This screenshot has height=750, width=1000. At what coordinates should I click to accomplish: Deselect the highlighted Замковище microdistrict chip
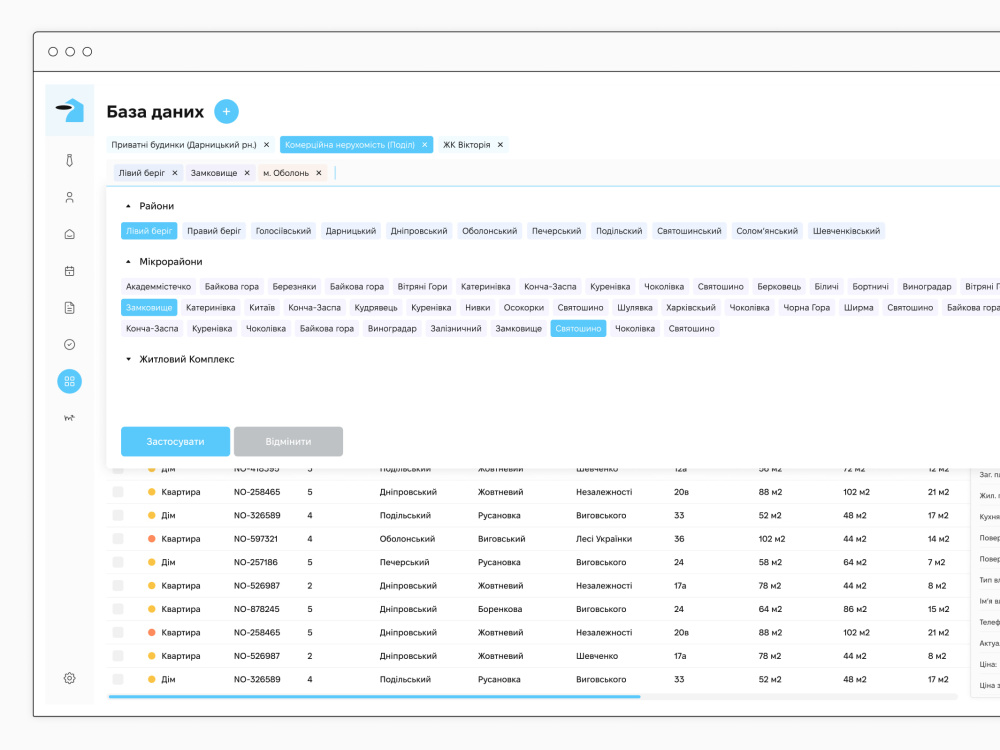point(149,307)
